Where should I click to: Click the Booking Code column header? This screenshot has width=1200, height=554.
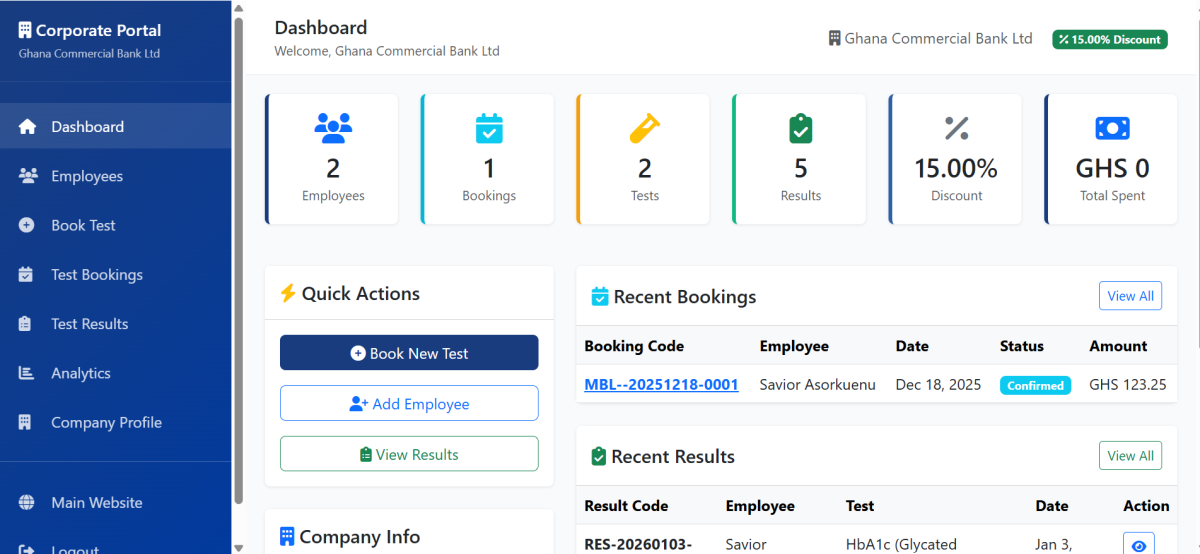click(634, 346)
